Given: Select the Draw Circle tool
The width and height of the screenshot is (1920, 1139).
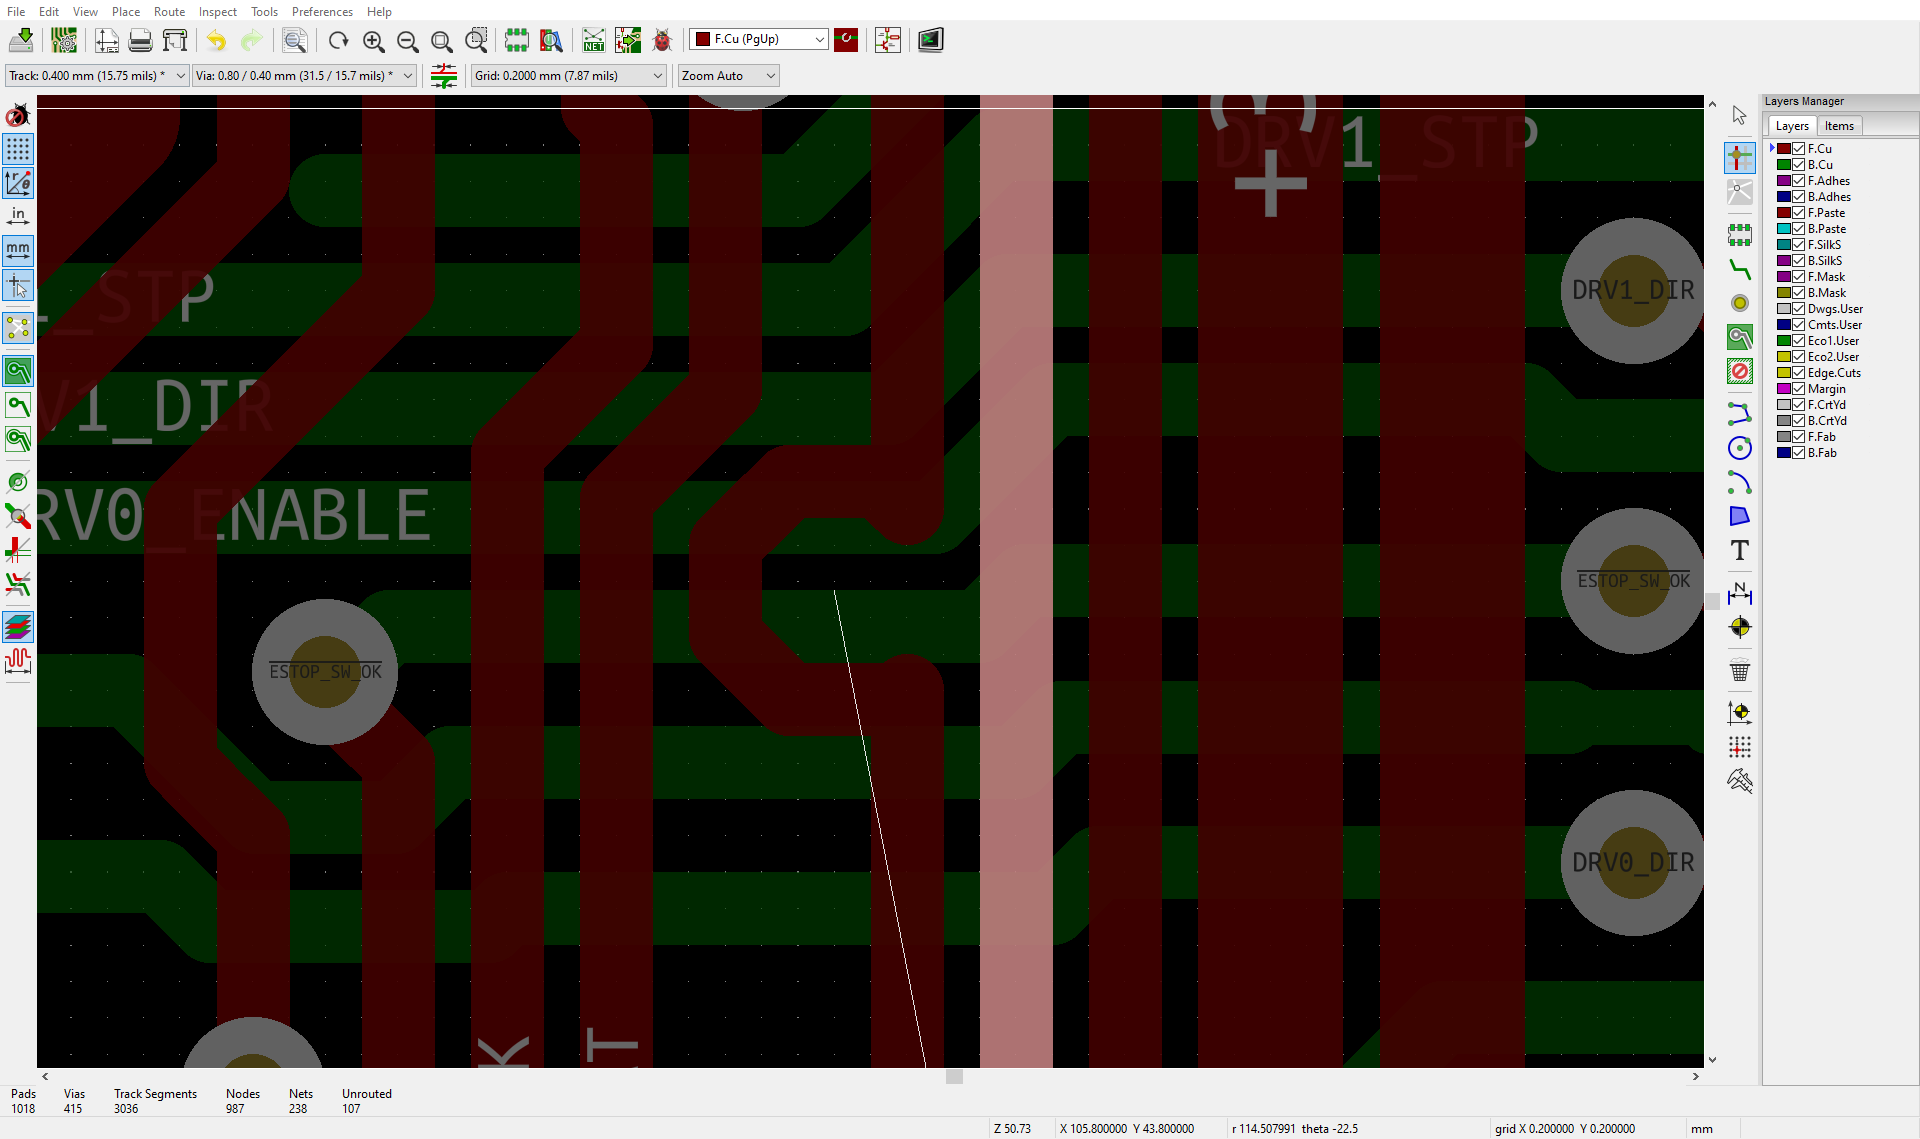Looking at the screenshot, I should (x=1740, y=448).
